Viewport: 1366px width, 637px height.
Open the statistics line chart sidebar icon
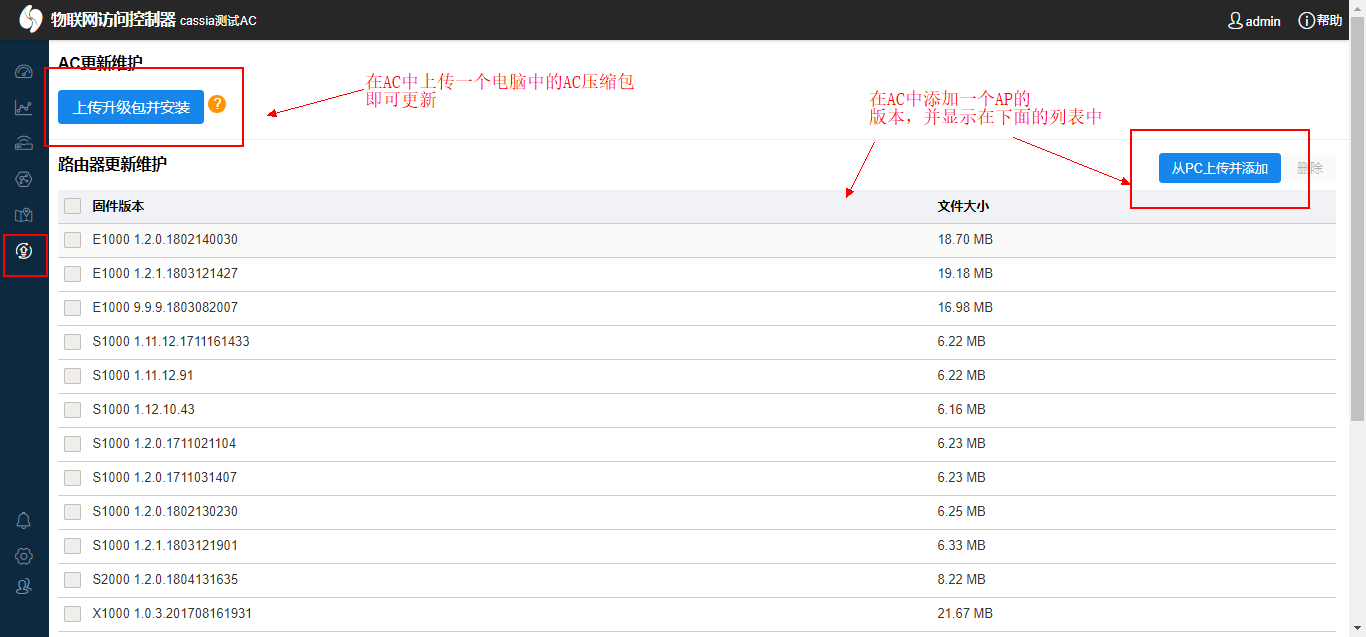click(24, 108)
